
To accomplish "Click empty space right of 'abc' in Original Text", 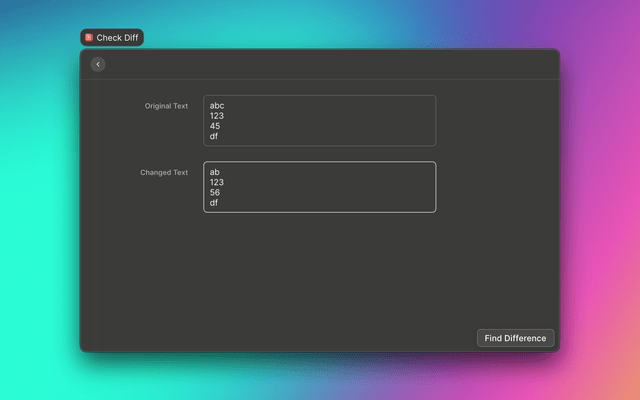I will 330,106.
